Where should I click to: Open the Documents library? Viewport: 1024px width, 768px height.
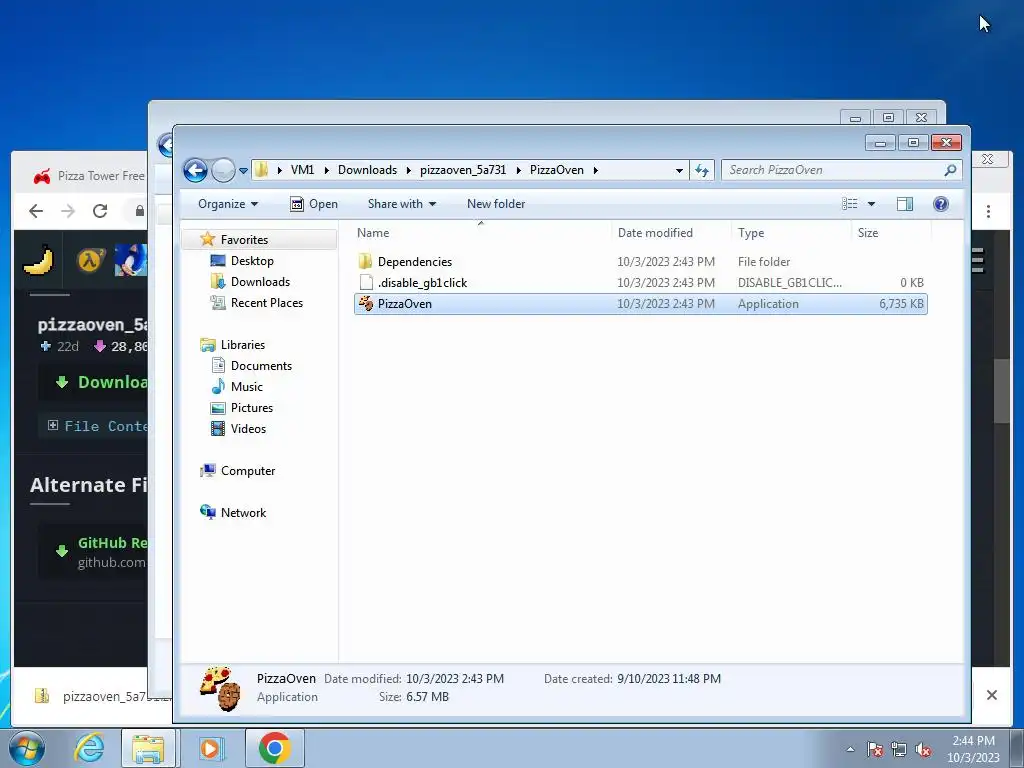(260, 366)
